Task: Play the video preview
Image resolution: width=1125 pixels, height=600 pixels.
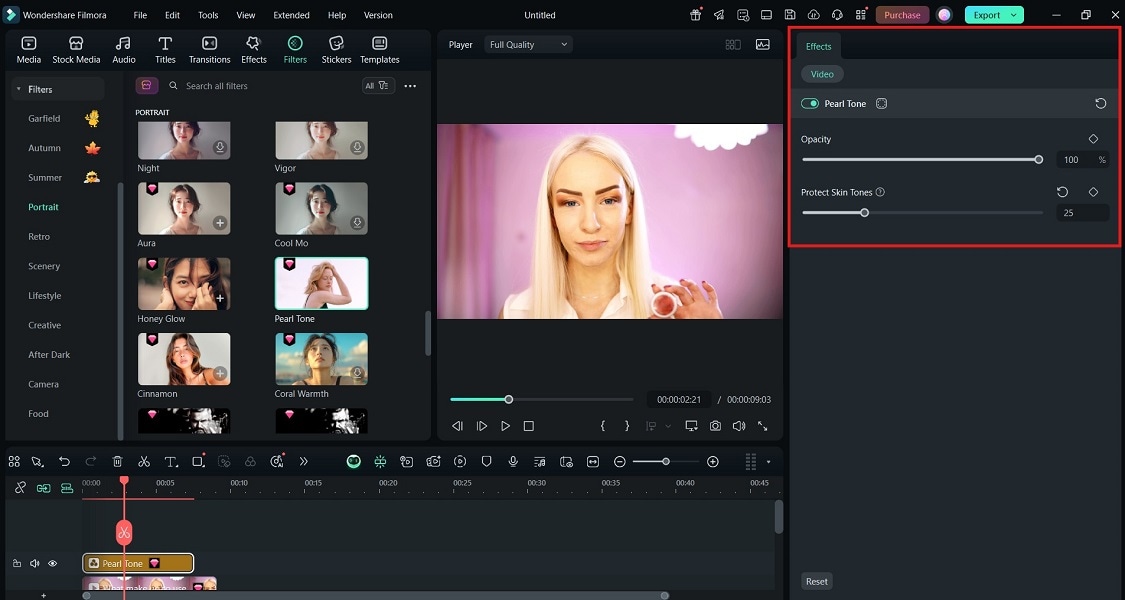Action: [x=505, y=426]
